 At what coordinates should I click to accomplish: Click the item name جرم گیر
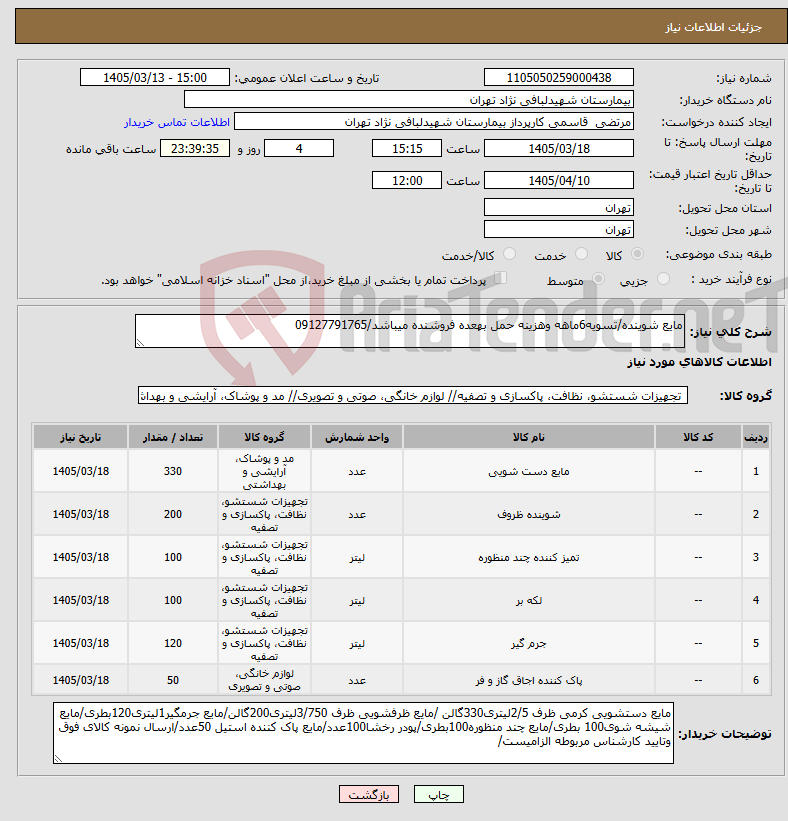(528, 644)
